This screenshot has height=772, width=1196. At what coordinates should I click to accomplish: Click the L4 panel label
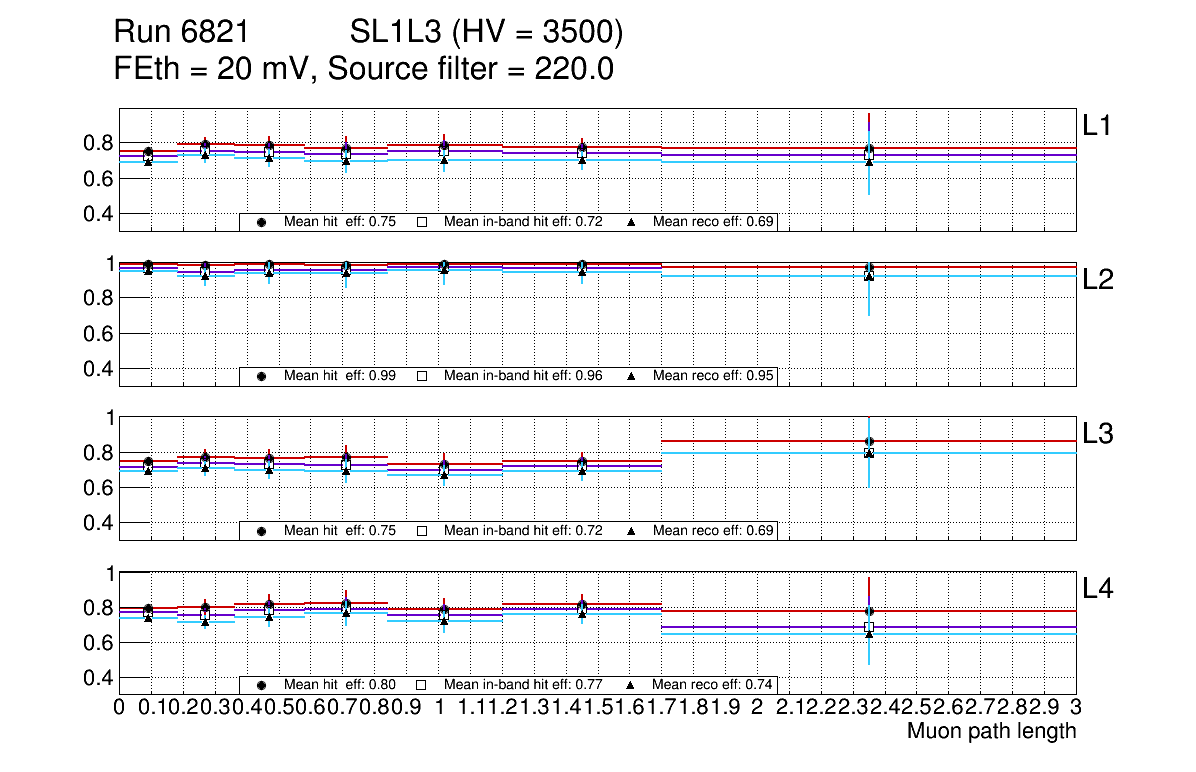coord(1097,588)
